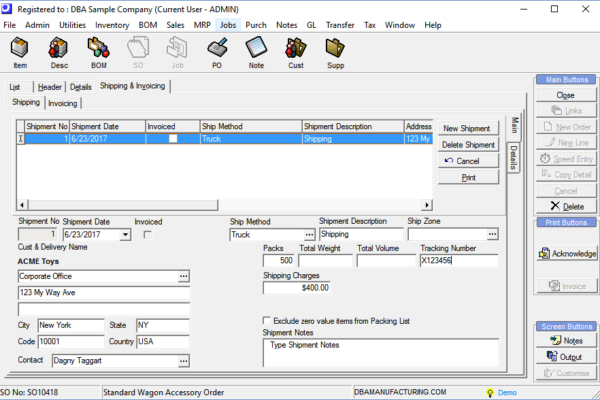This screenshot has width=600, height=400.
Task: Open the Item toolbar icon
Action: 20,48
